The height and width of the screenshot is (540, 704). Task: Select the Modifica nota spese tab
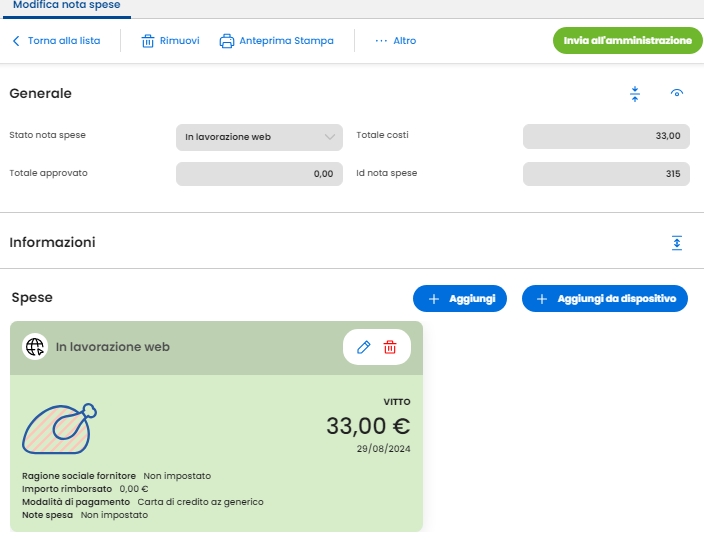66,5
